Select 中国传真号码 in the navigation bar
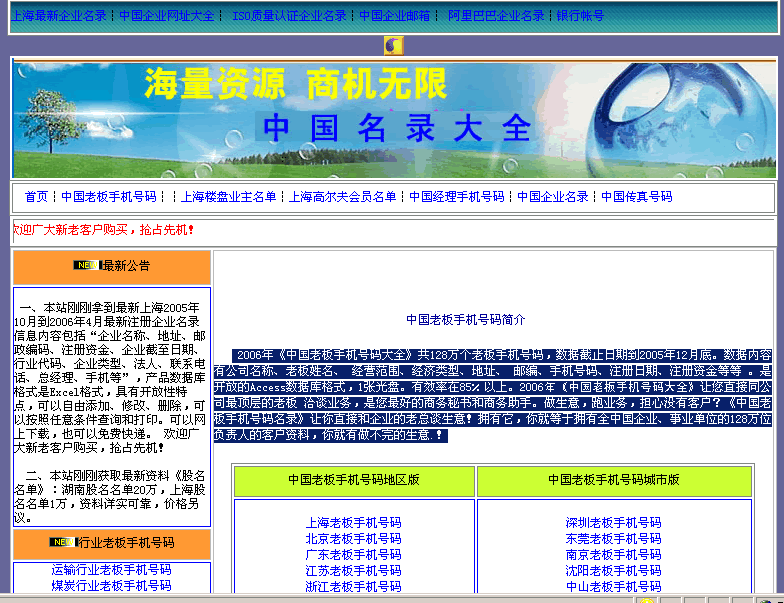Screen dimensions: 784x603 (636, 196)
